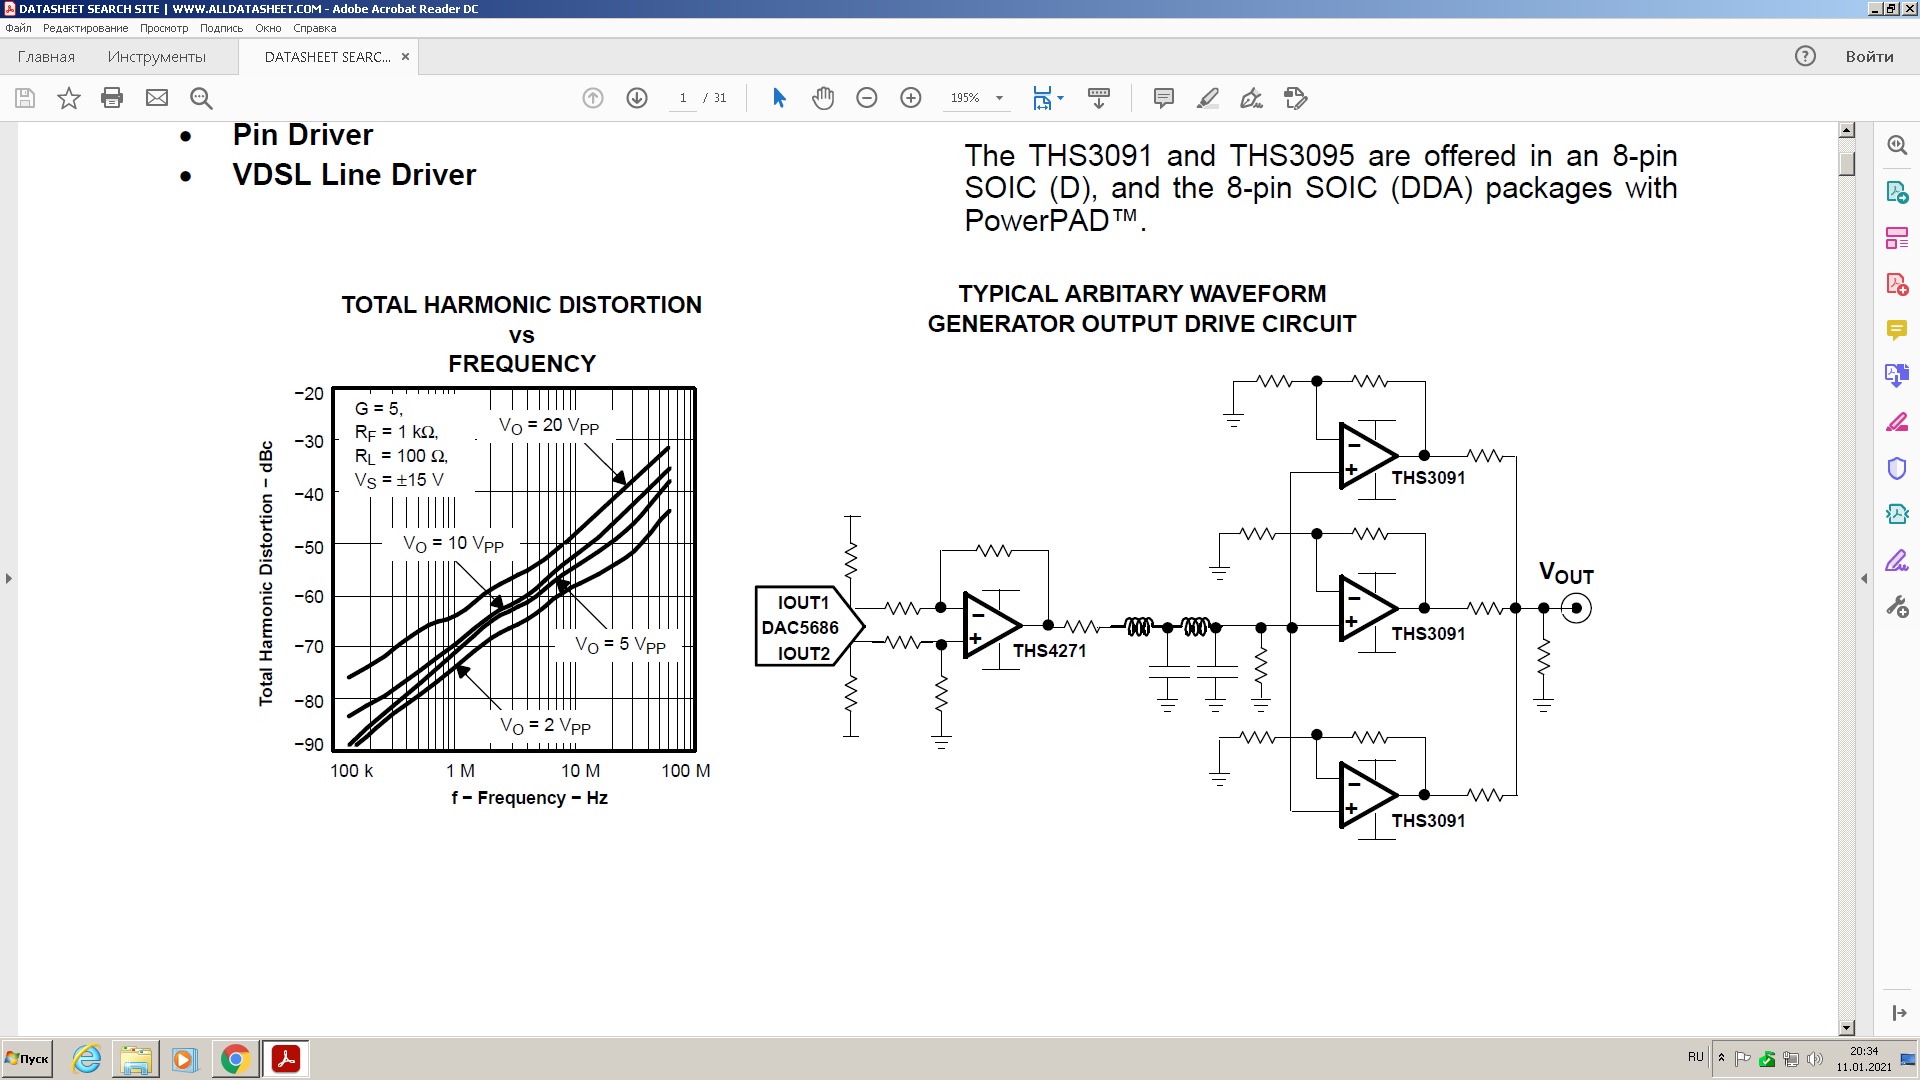
Task: Open the file explorer taskbar icon
Action: (x=136, y=1059)
